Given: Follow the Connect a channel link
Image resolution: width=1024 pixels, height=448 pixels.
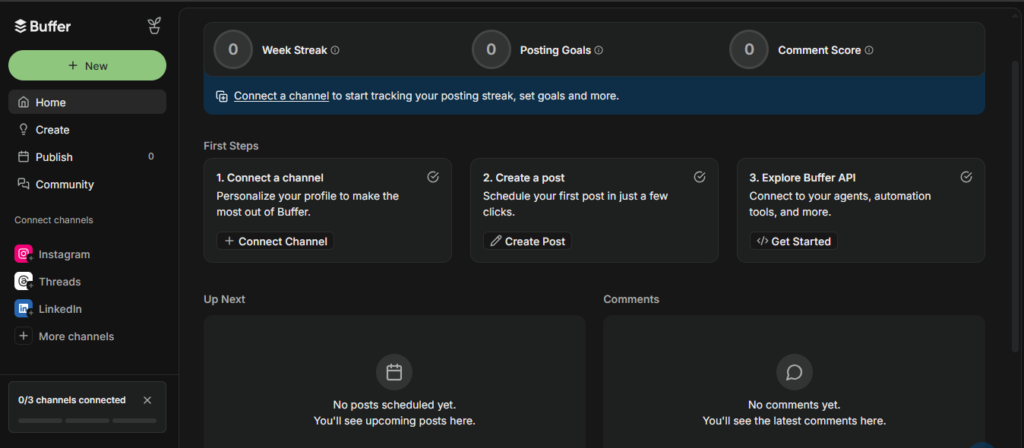Looking at the screenshot, I should pyautogui.click(x=281, y=96).
